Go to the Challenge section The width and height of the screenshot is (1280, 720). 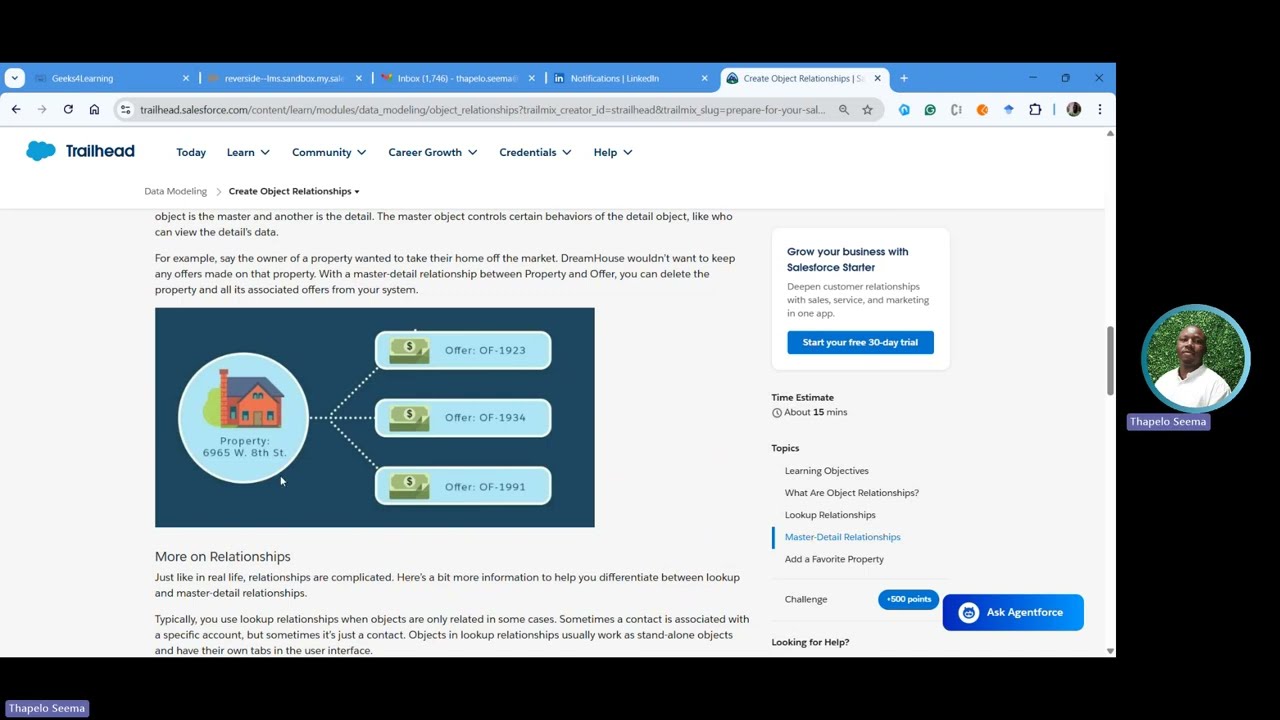coord(806,600)
